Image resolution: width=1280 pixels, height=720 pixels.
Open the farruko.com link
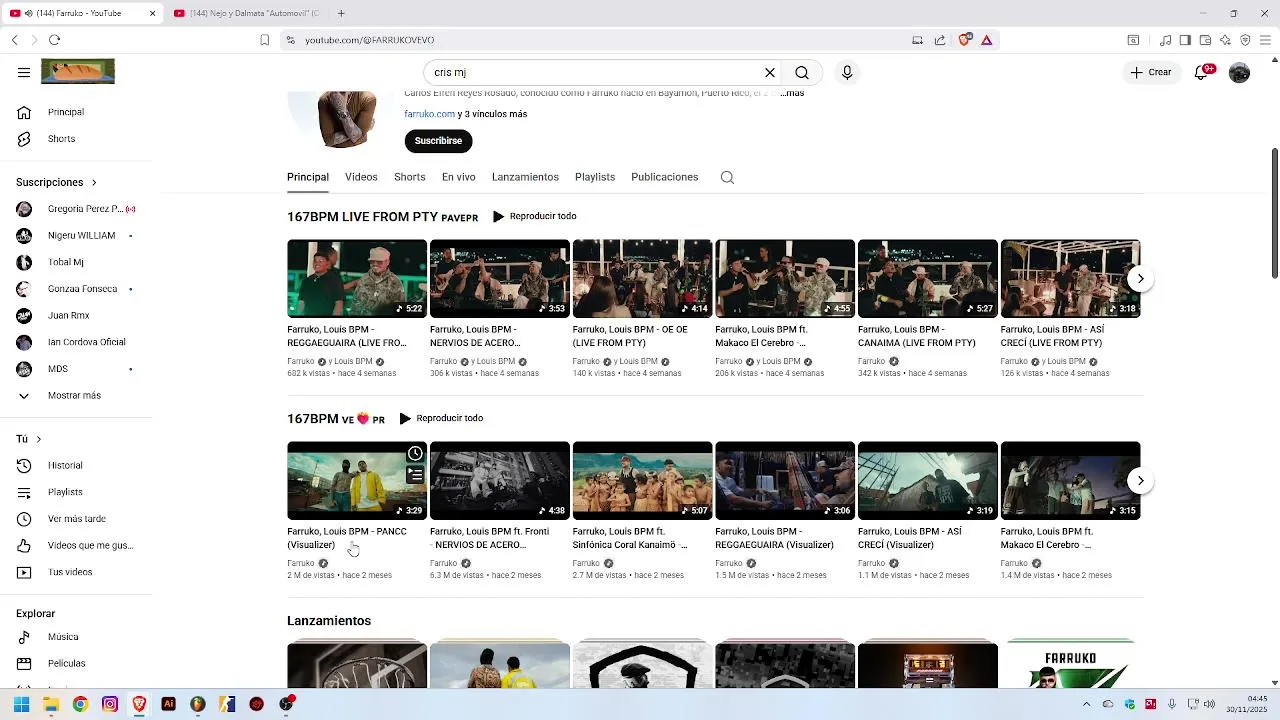430,114
